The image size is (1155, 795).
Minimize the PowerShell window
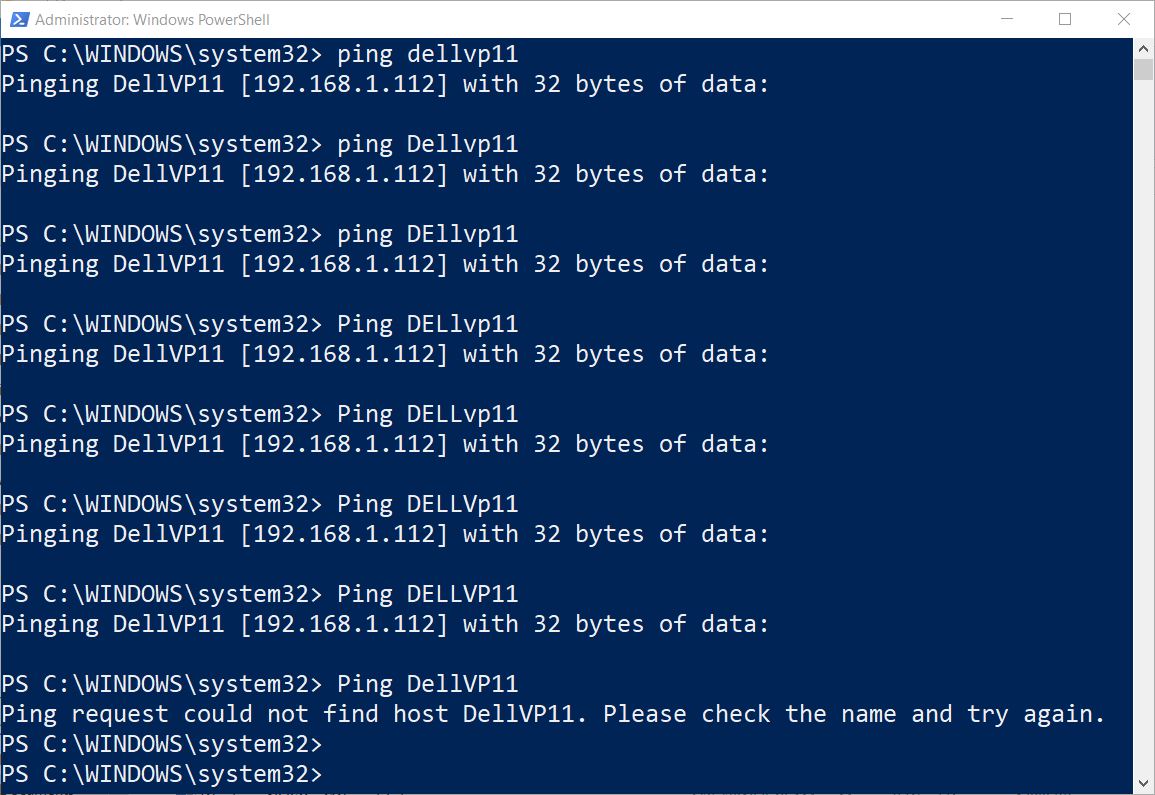coord(1008,19)
